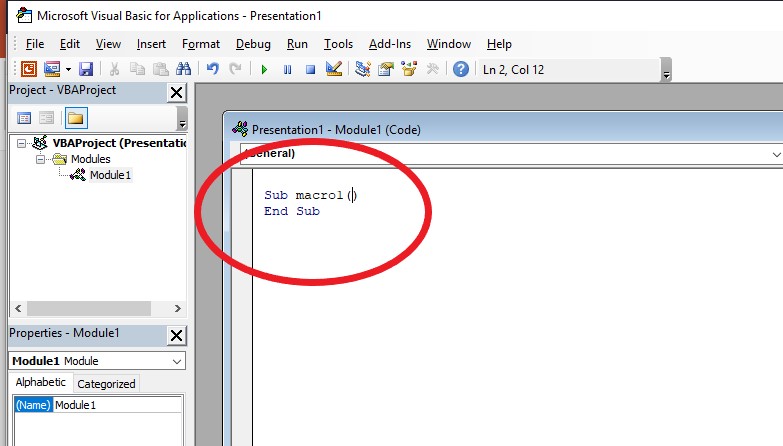Image resolution: width=783 pixels, height=446 pixels.
Task: Open the Properties Window toolbar icon
Action: (386, 69)
